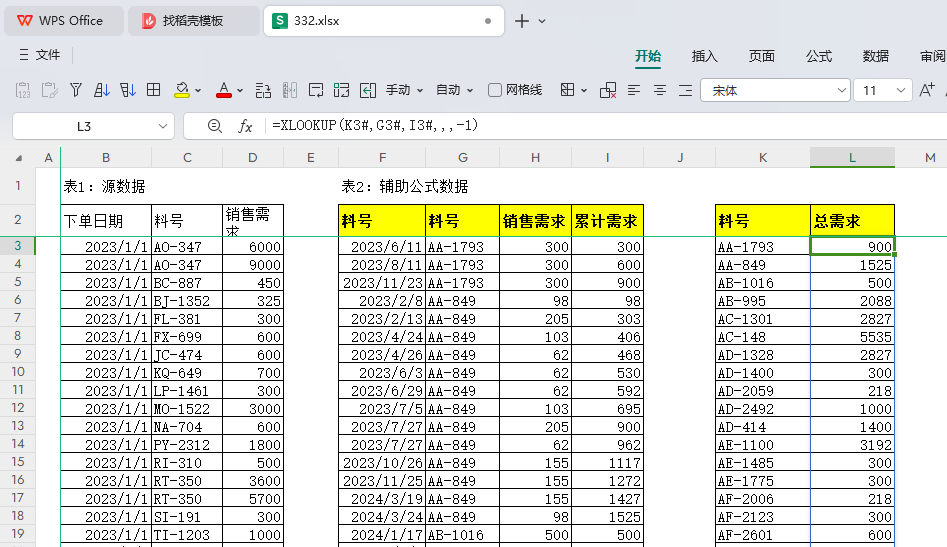Screen dimensions: 947x547
Task: Click the freeze panes table icon
Action: [567, 91]
